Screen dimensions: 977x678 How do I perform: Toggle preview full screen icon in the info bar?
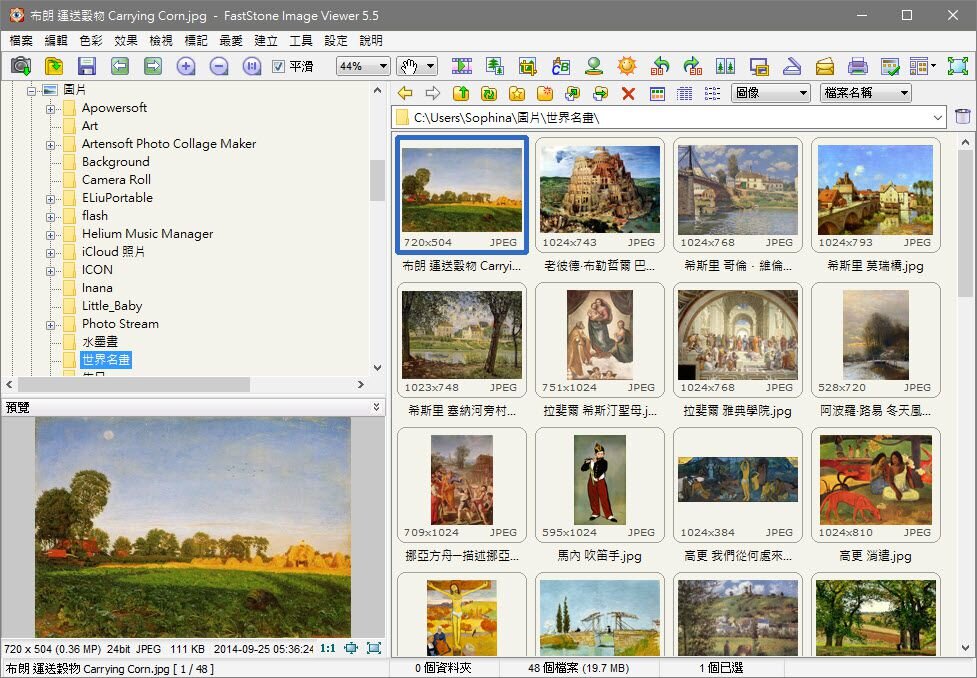(x=374, y=648)
